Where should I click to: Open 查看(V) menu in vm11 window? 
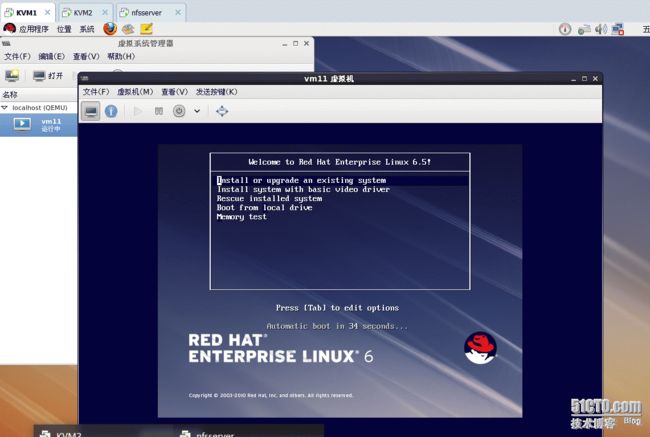pyautogui.click(x=174, y=92)
